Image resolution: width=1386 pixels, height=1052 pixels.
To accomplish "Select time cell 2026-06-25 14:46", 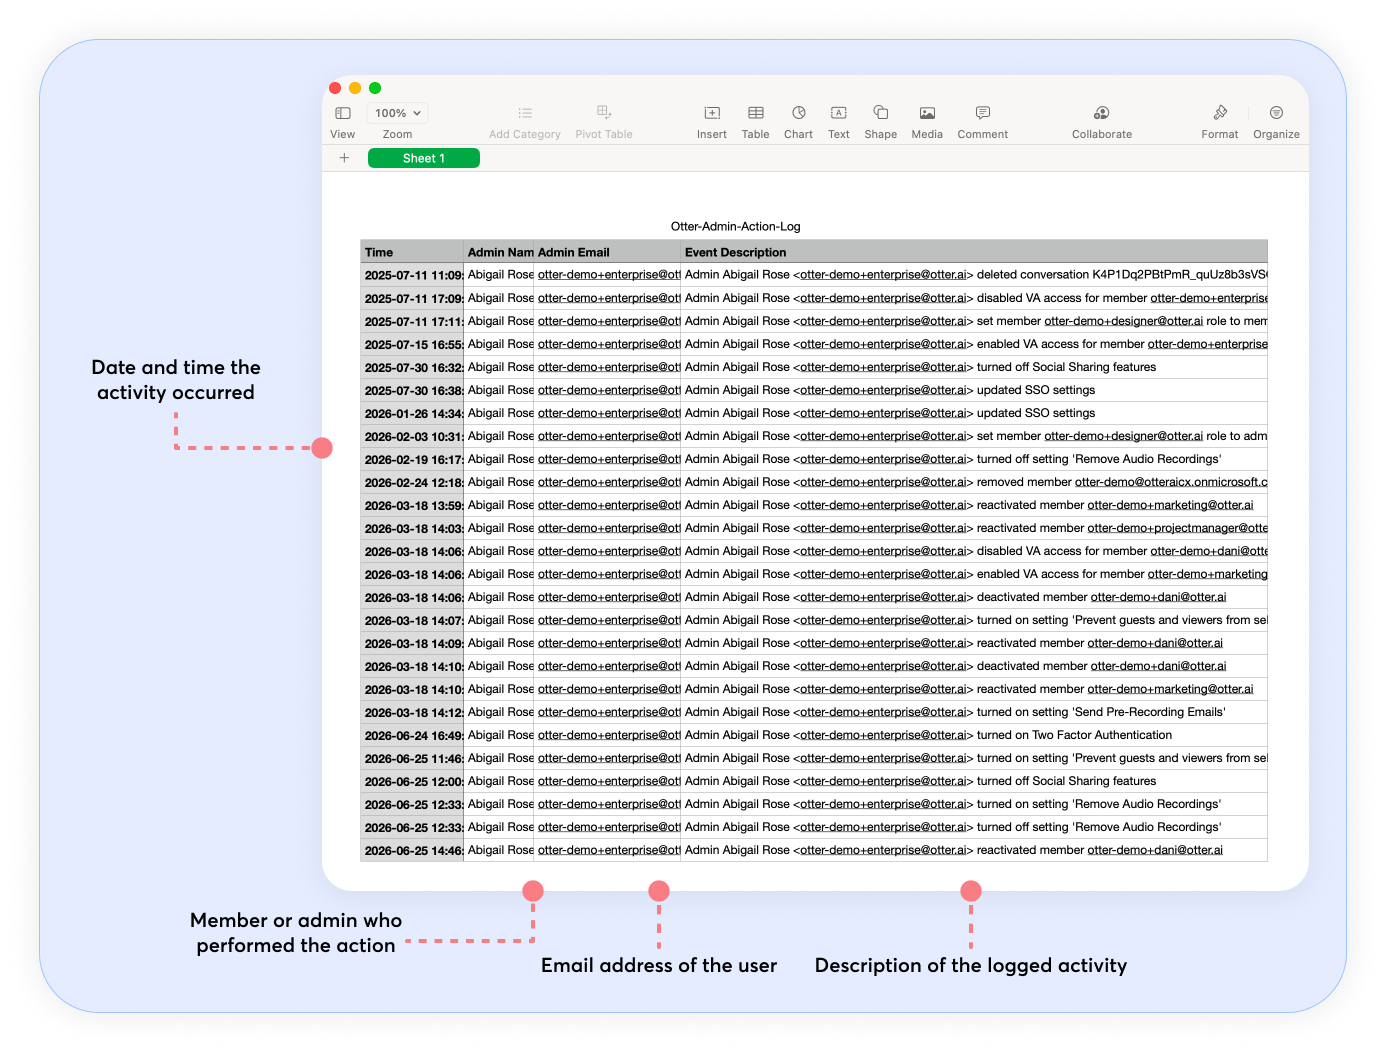I will point(412,850).
